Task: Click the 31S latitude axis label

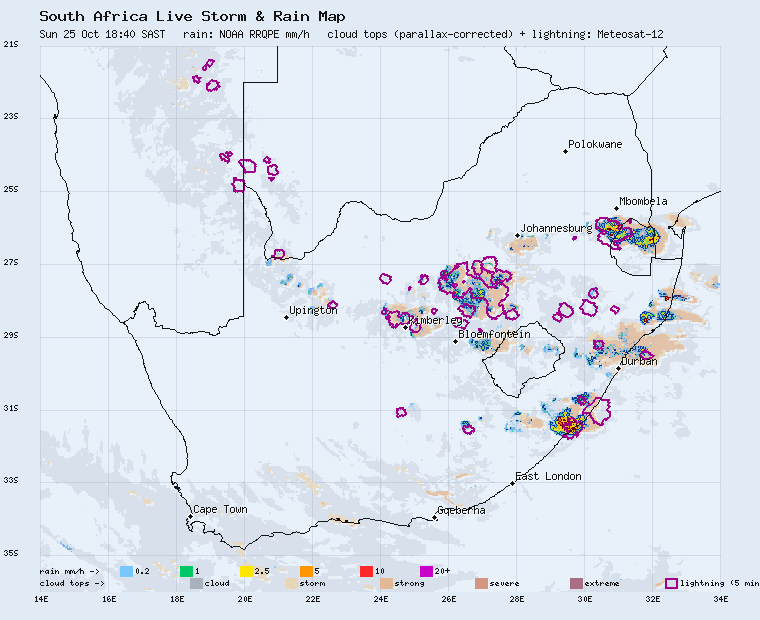Action: [11, 408]
